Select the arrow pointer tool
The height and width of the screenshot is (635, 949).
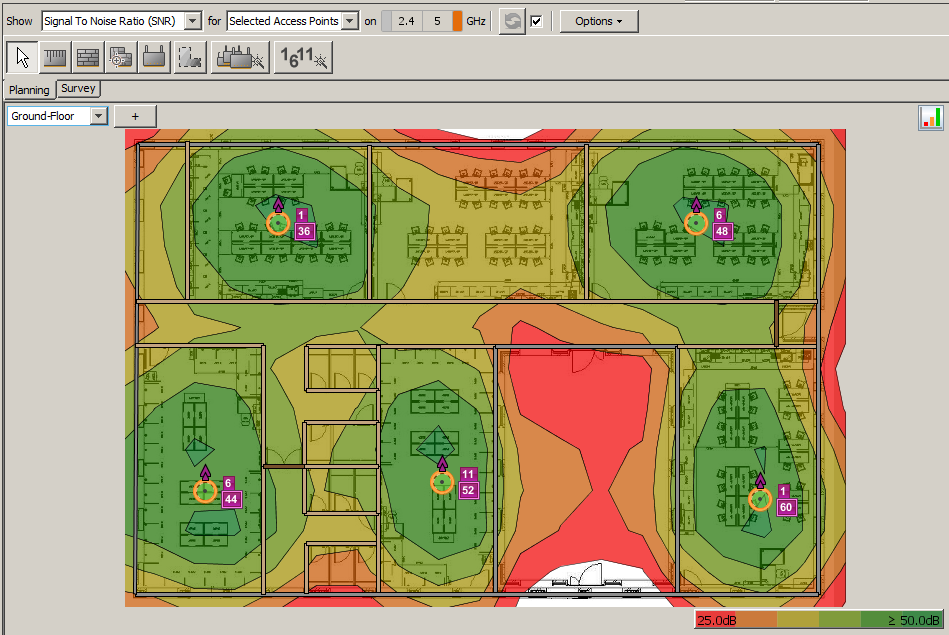[x=22, y=58]
